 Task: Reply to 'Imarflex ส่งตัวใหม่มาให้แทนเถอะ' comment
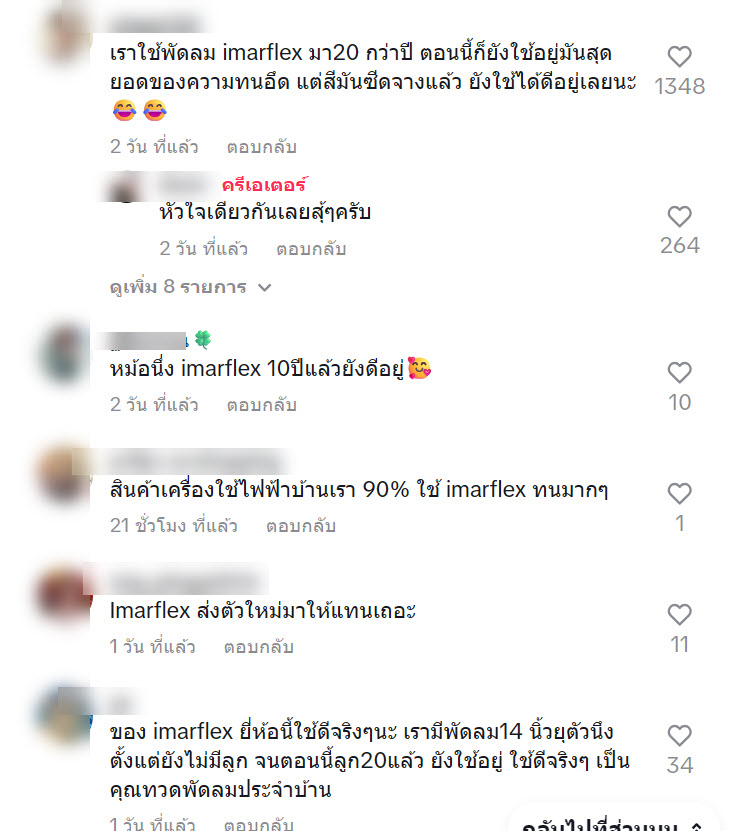258,647
